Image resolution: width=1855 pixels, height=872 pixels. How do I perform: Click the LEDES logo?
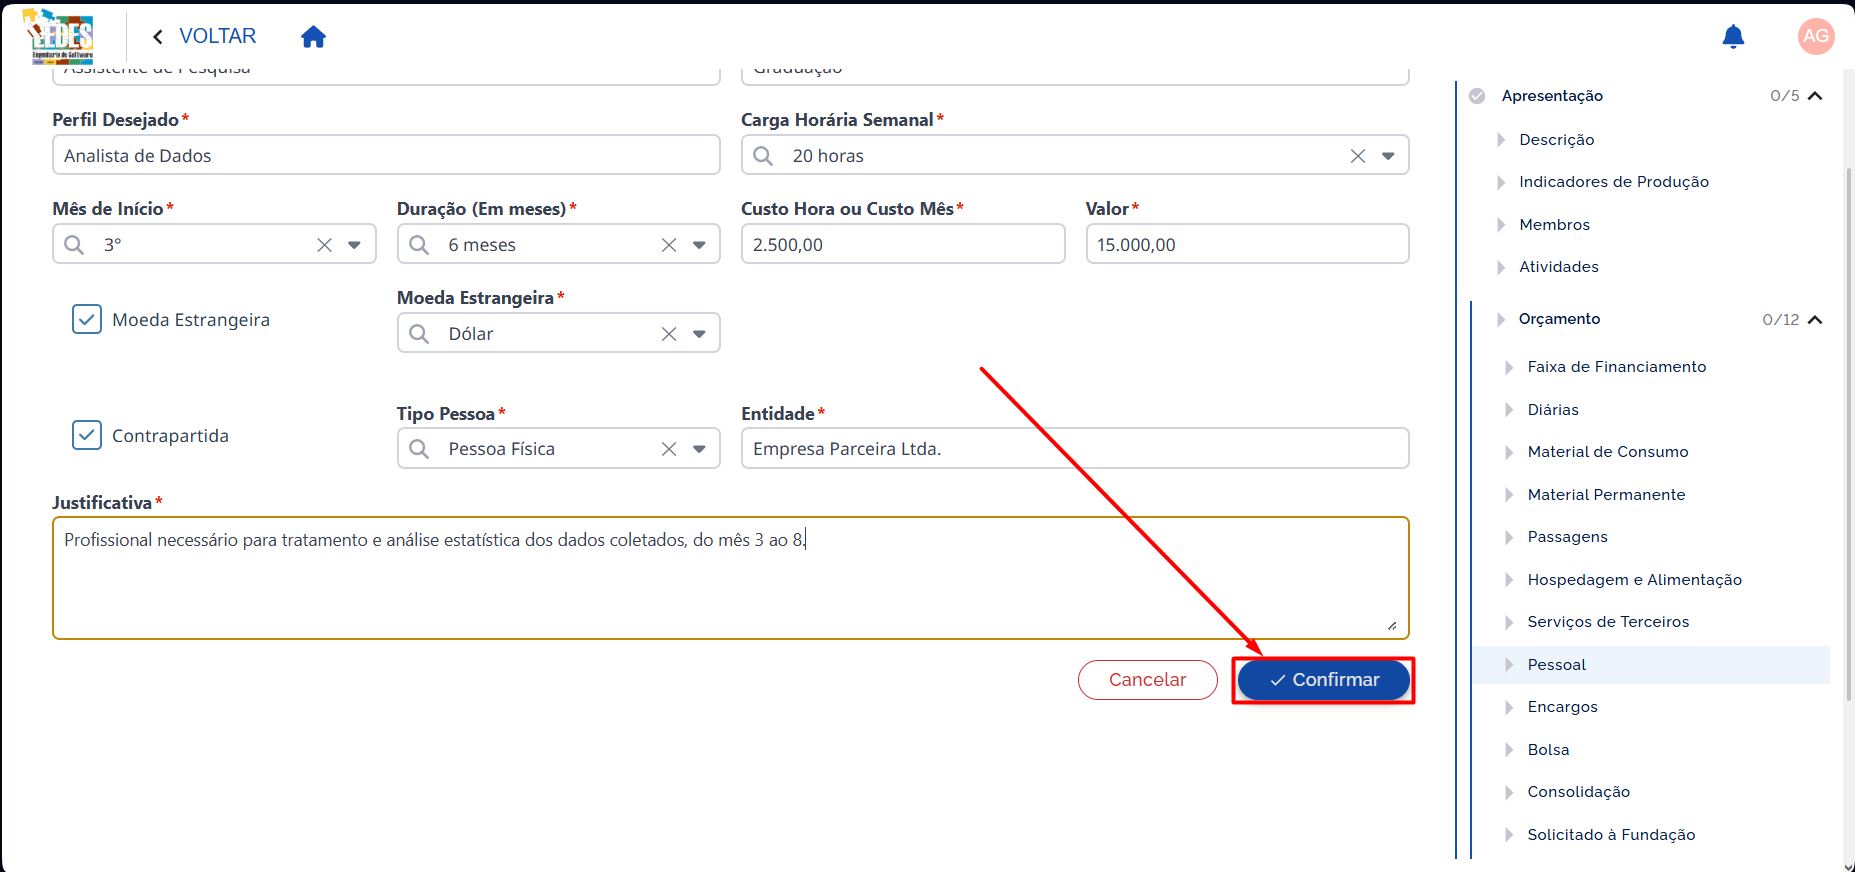(59, 36)
